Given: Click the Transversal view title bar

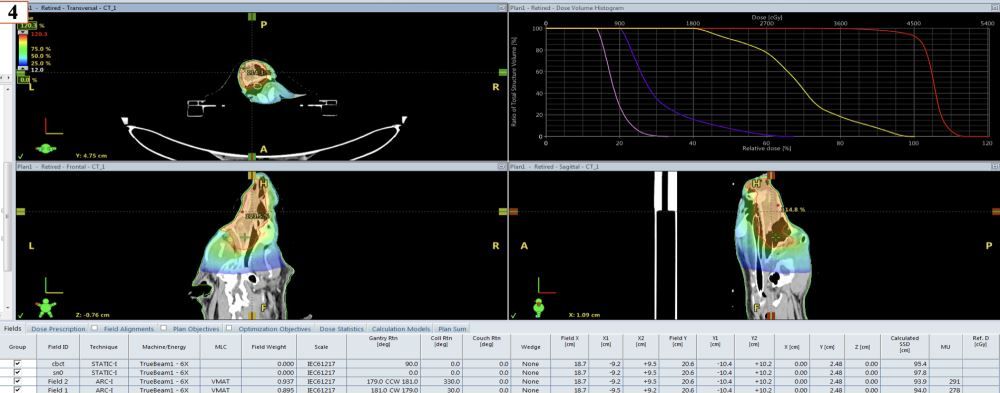Looking at the screenshot, I should (x=261, y=8).
